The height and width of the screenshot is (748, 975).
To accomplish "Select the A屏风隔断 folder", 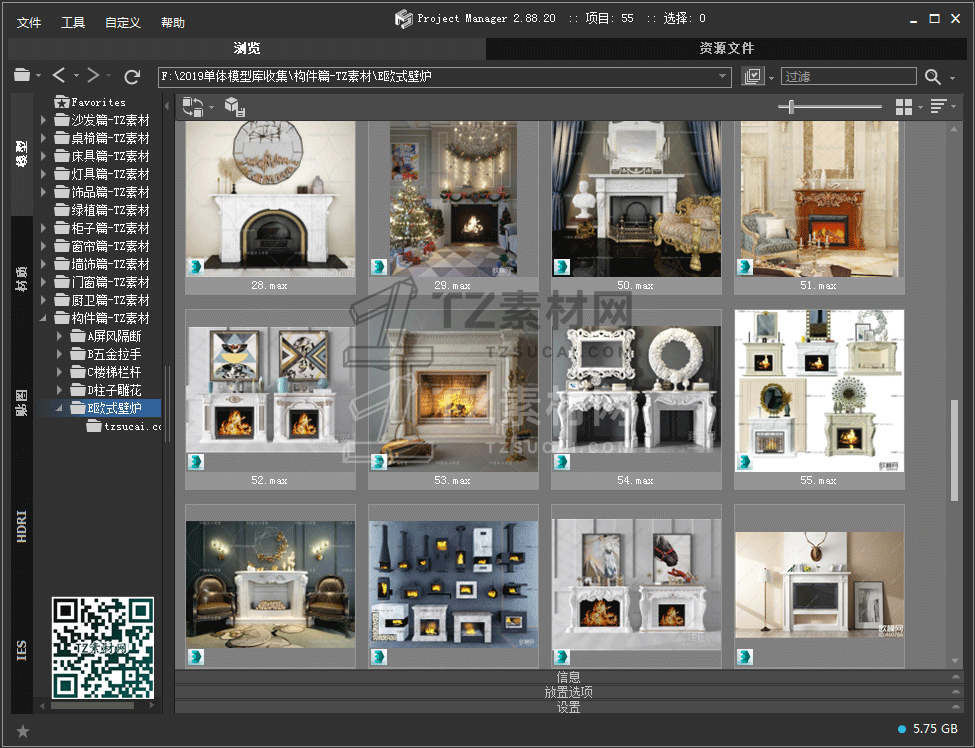I will click(x=115, y=336).
